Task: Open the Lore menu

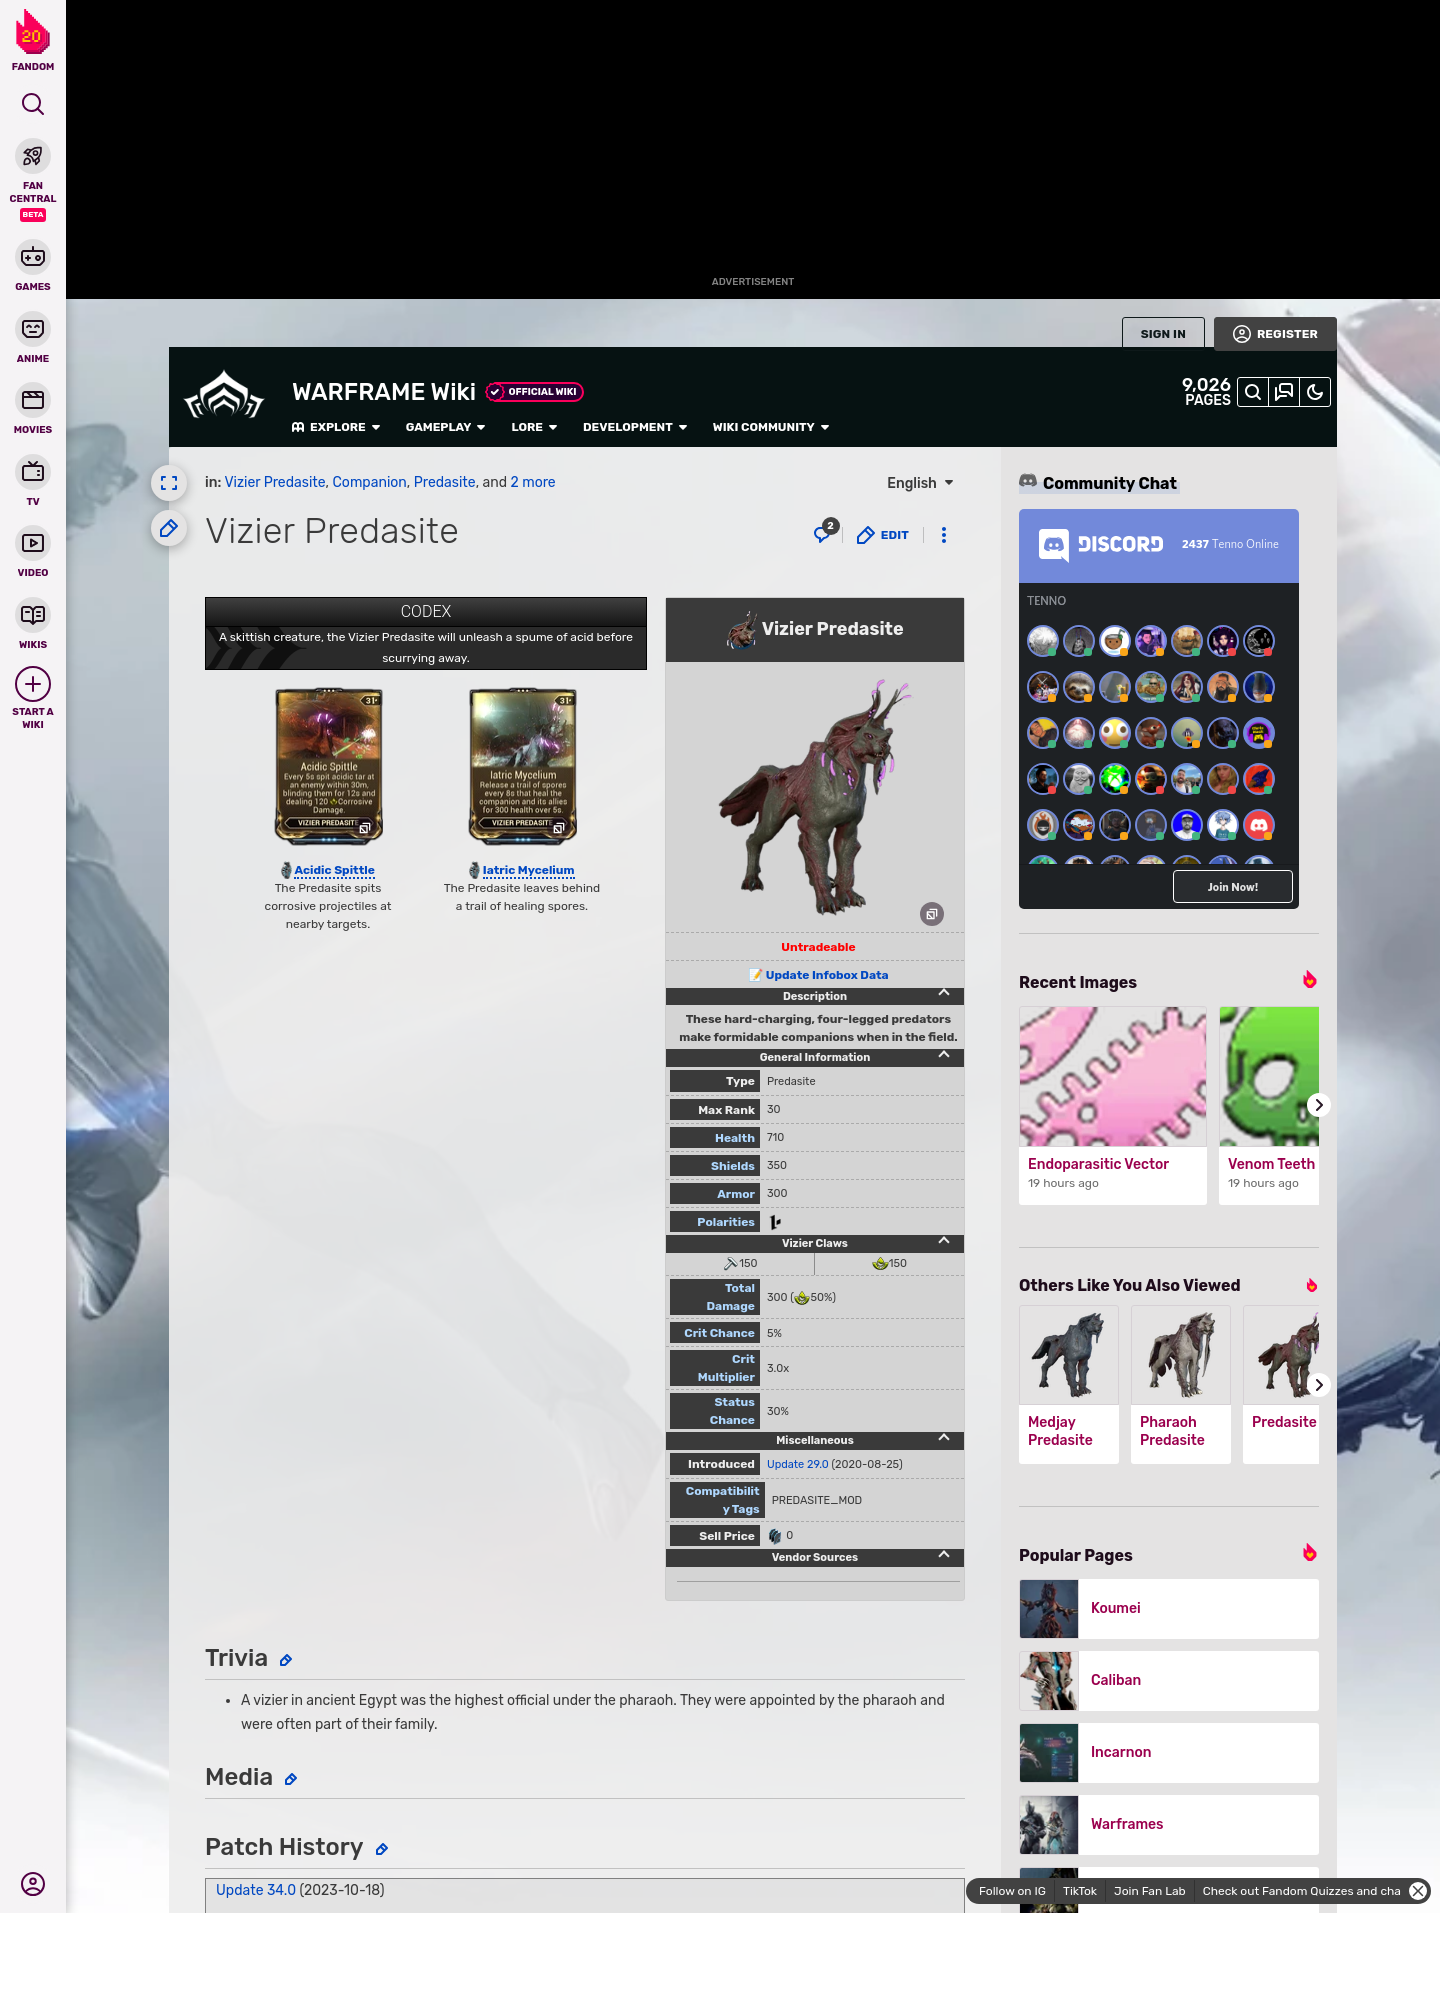Action: click(x=534, y=427)
